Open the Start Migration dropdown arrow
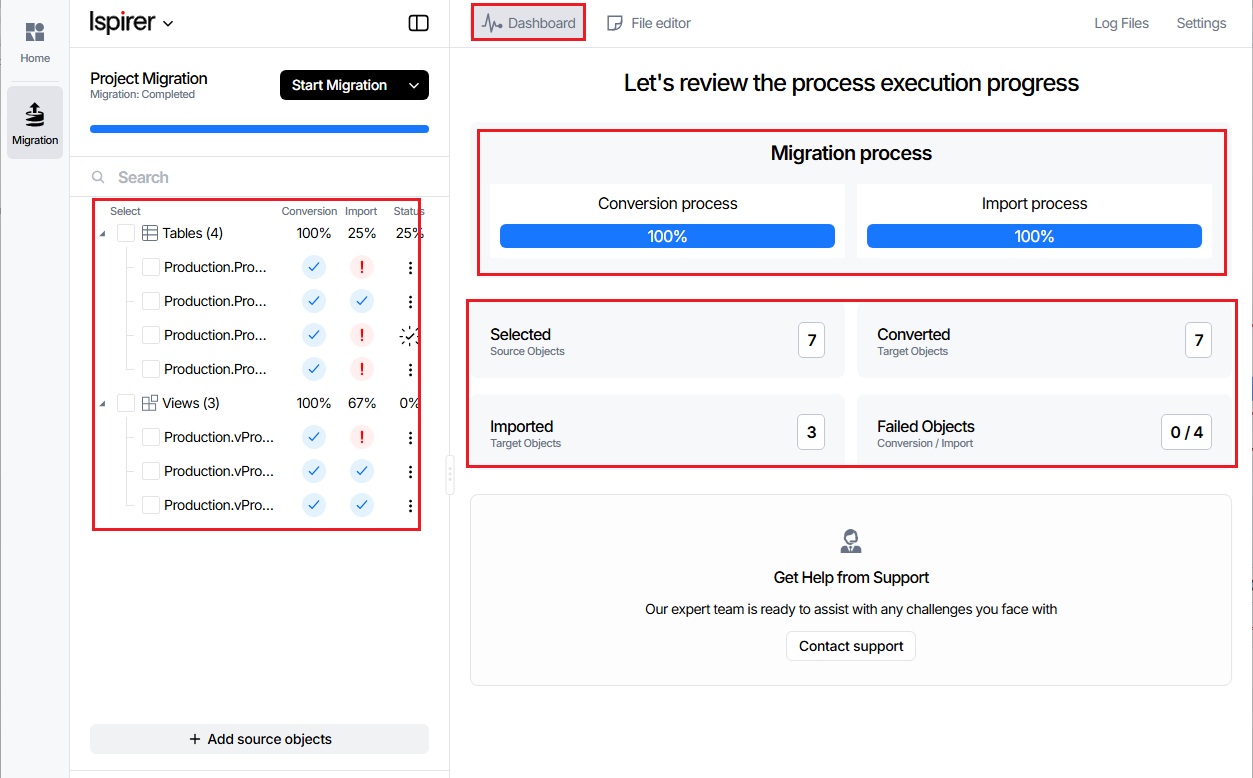Image resolution: width=1253 pixels, height=778 pixels. coord(414,86)
